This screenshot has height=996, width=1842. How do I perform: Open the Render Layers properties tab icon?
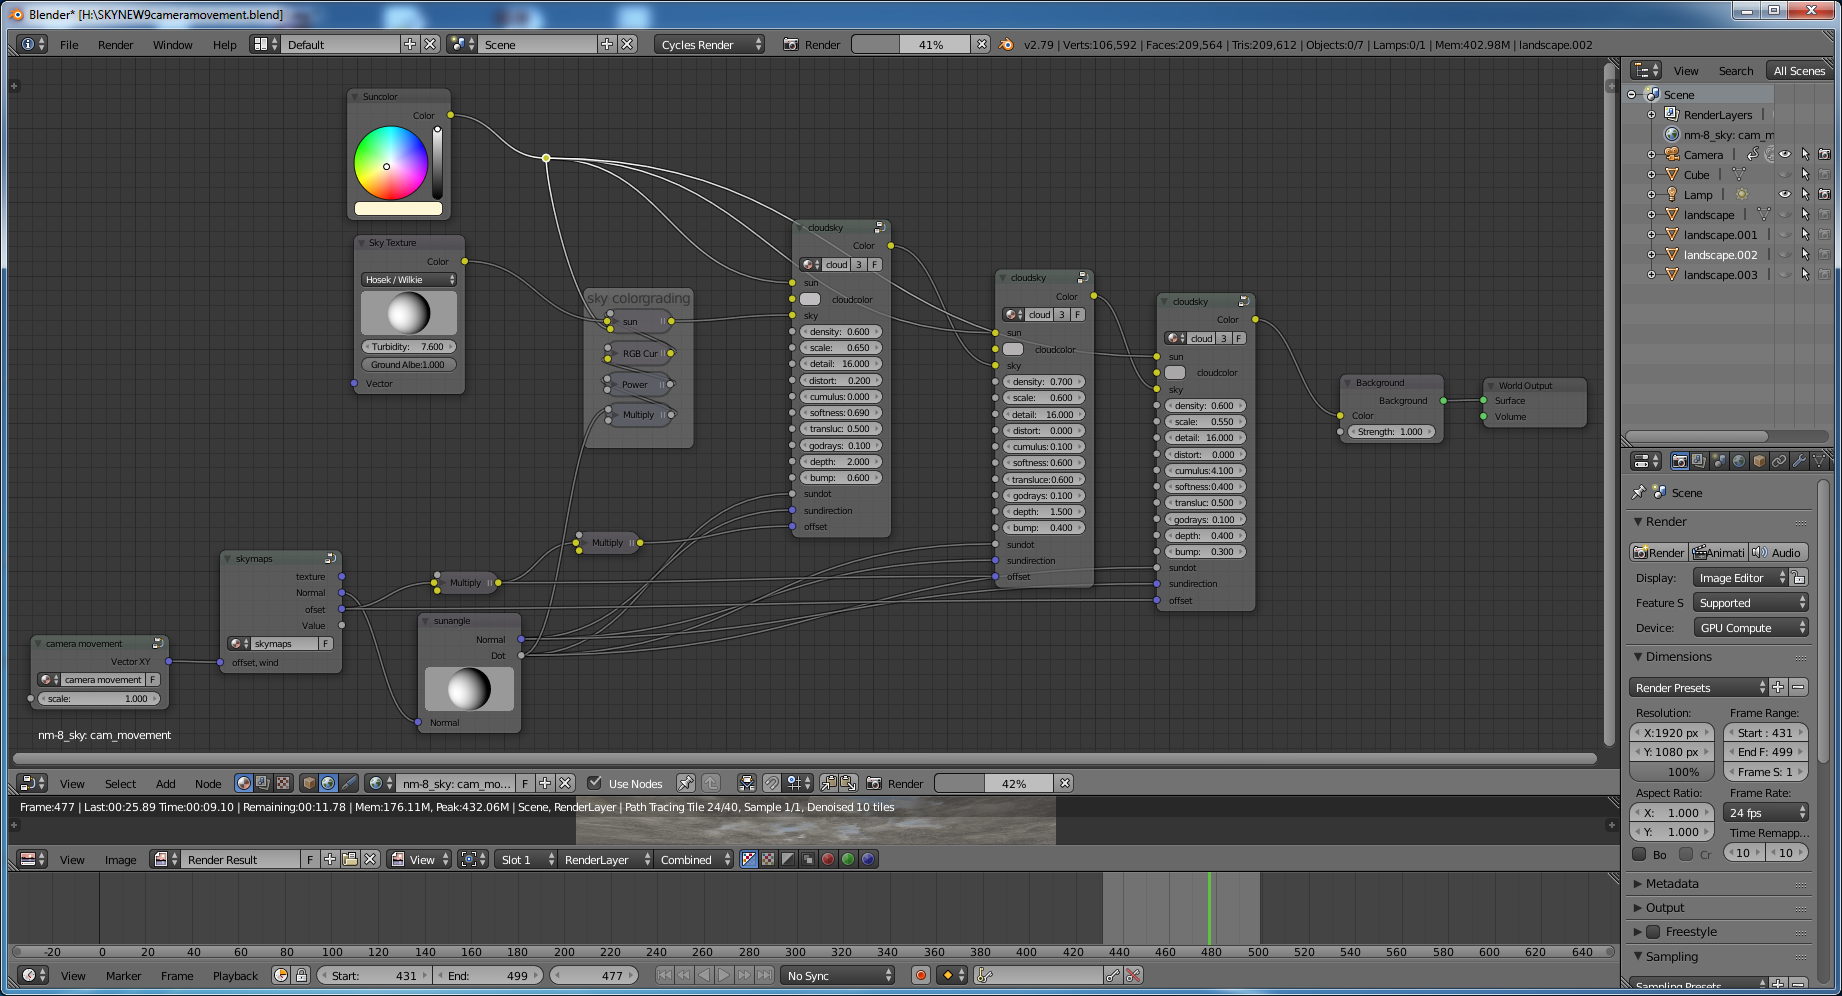1699,461
